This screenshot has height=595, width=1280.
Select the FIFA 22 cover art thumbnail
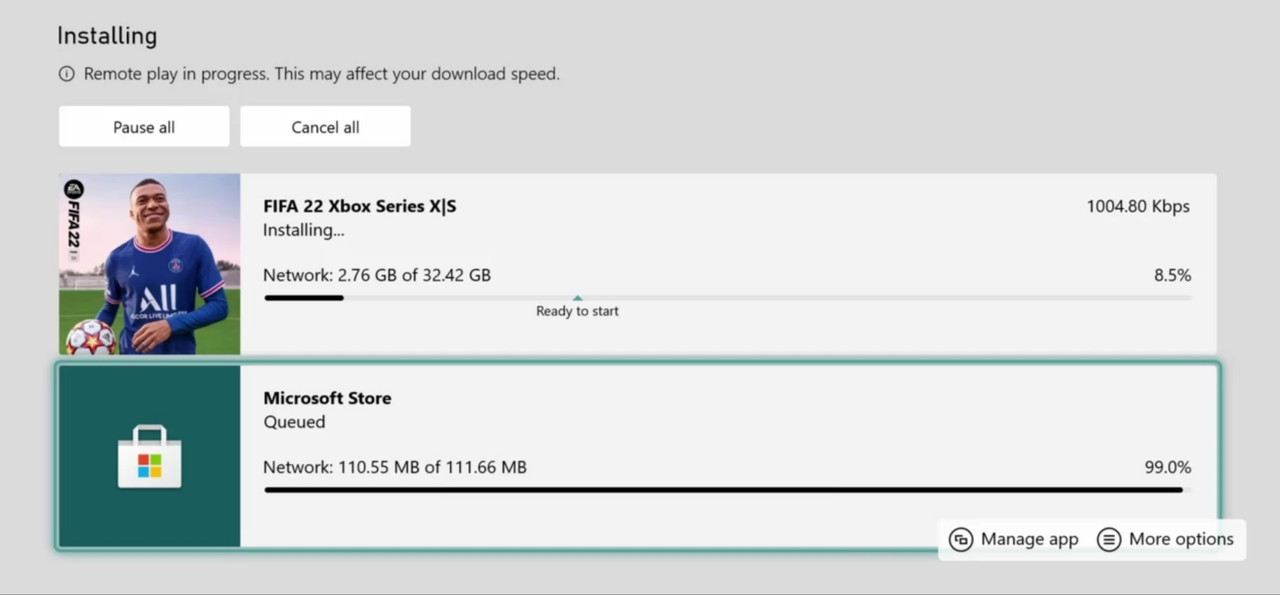149,264
